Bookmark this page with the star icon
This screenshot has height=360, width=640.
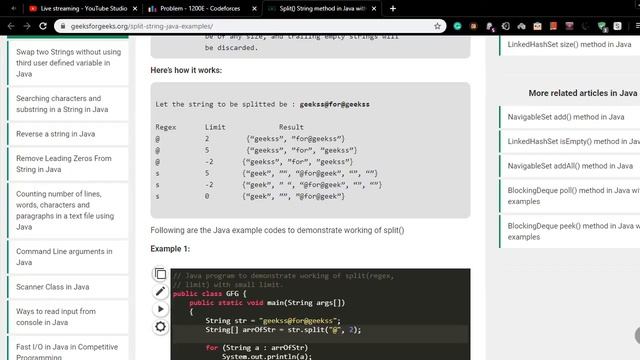(438, 26)
